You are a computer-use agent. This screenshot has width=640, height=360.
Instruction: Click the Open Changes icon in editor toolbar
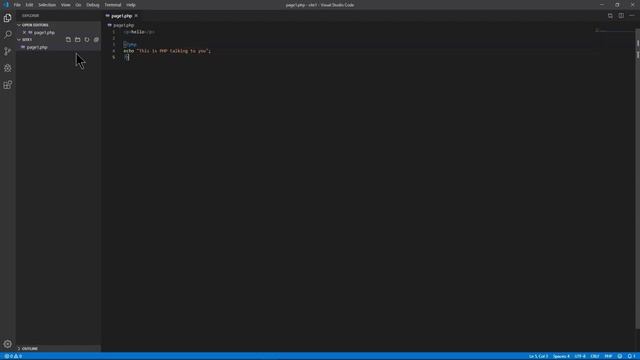coord(610,16)
